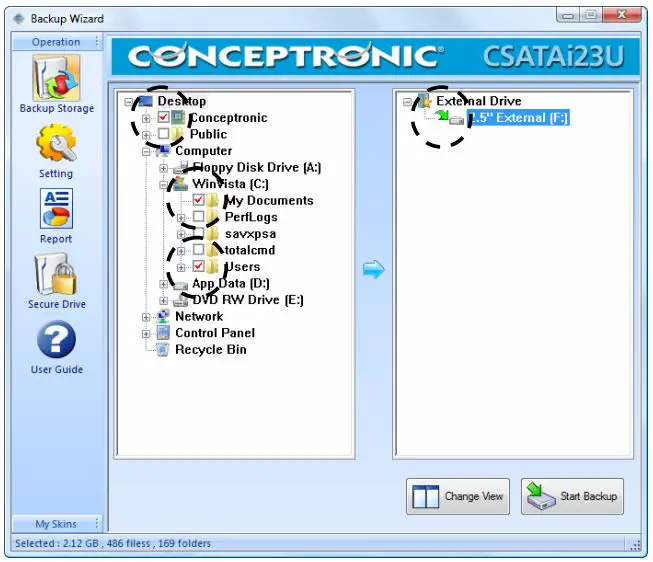This screenshot has width=653, height=562.
Task: Open the Report chart icon
Action: click(x=56, y=208)
